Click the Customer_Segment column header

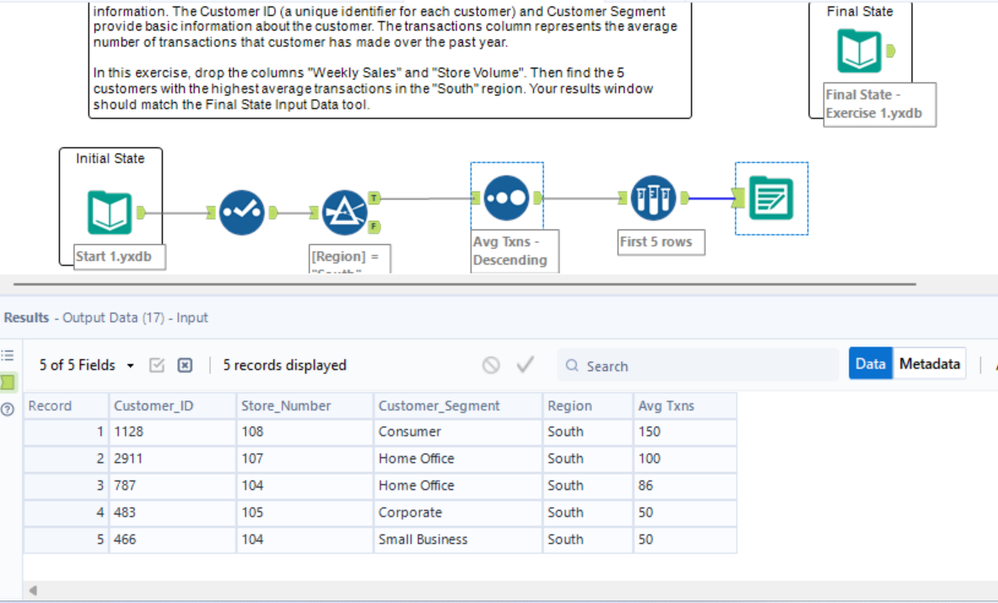[x=458, y=406]
